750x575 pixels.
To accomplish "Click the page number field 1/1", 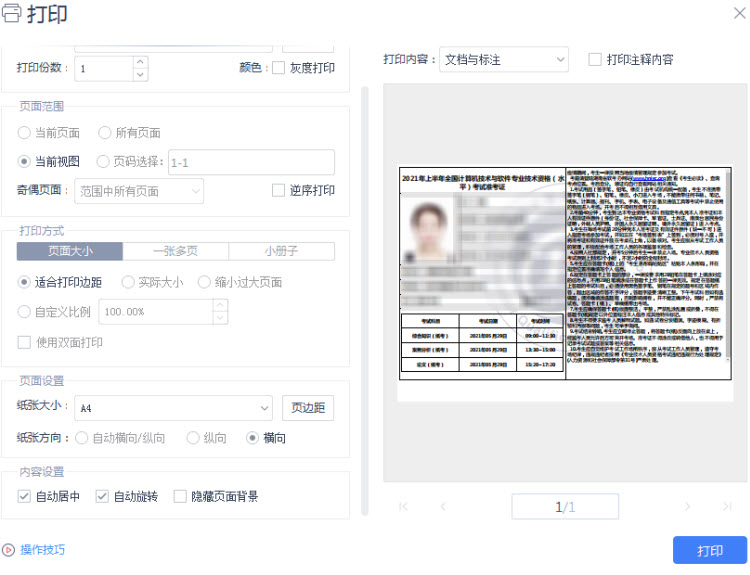I will tap(565, 507).
